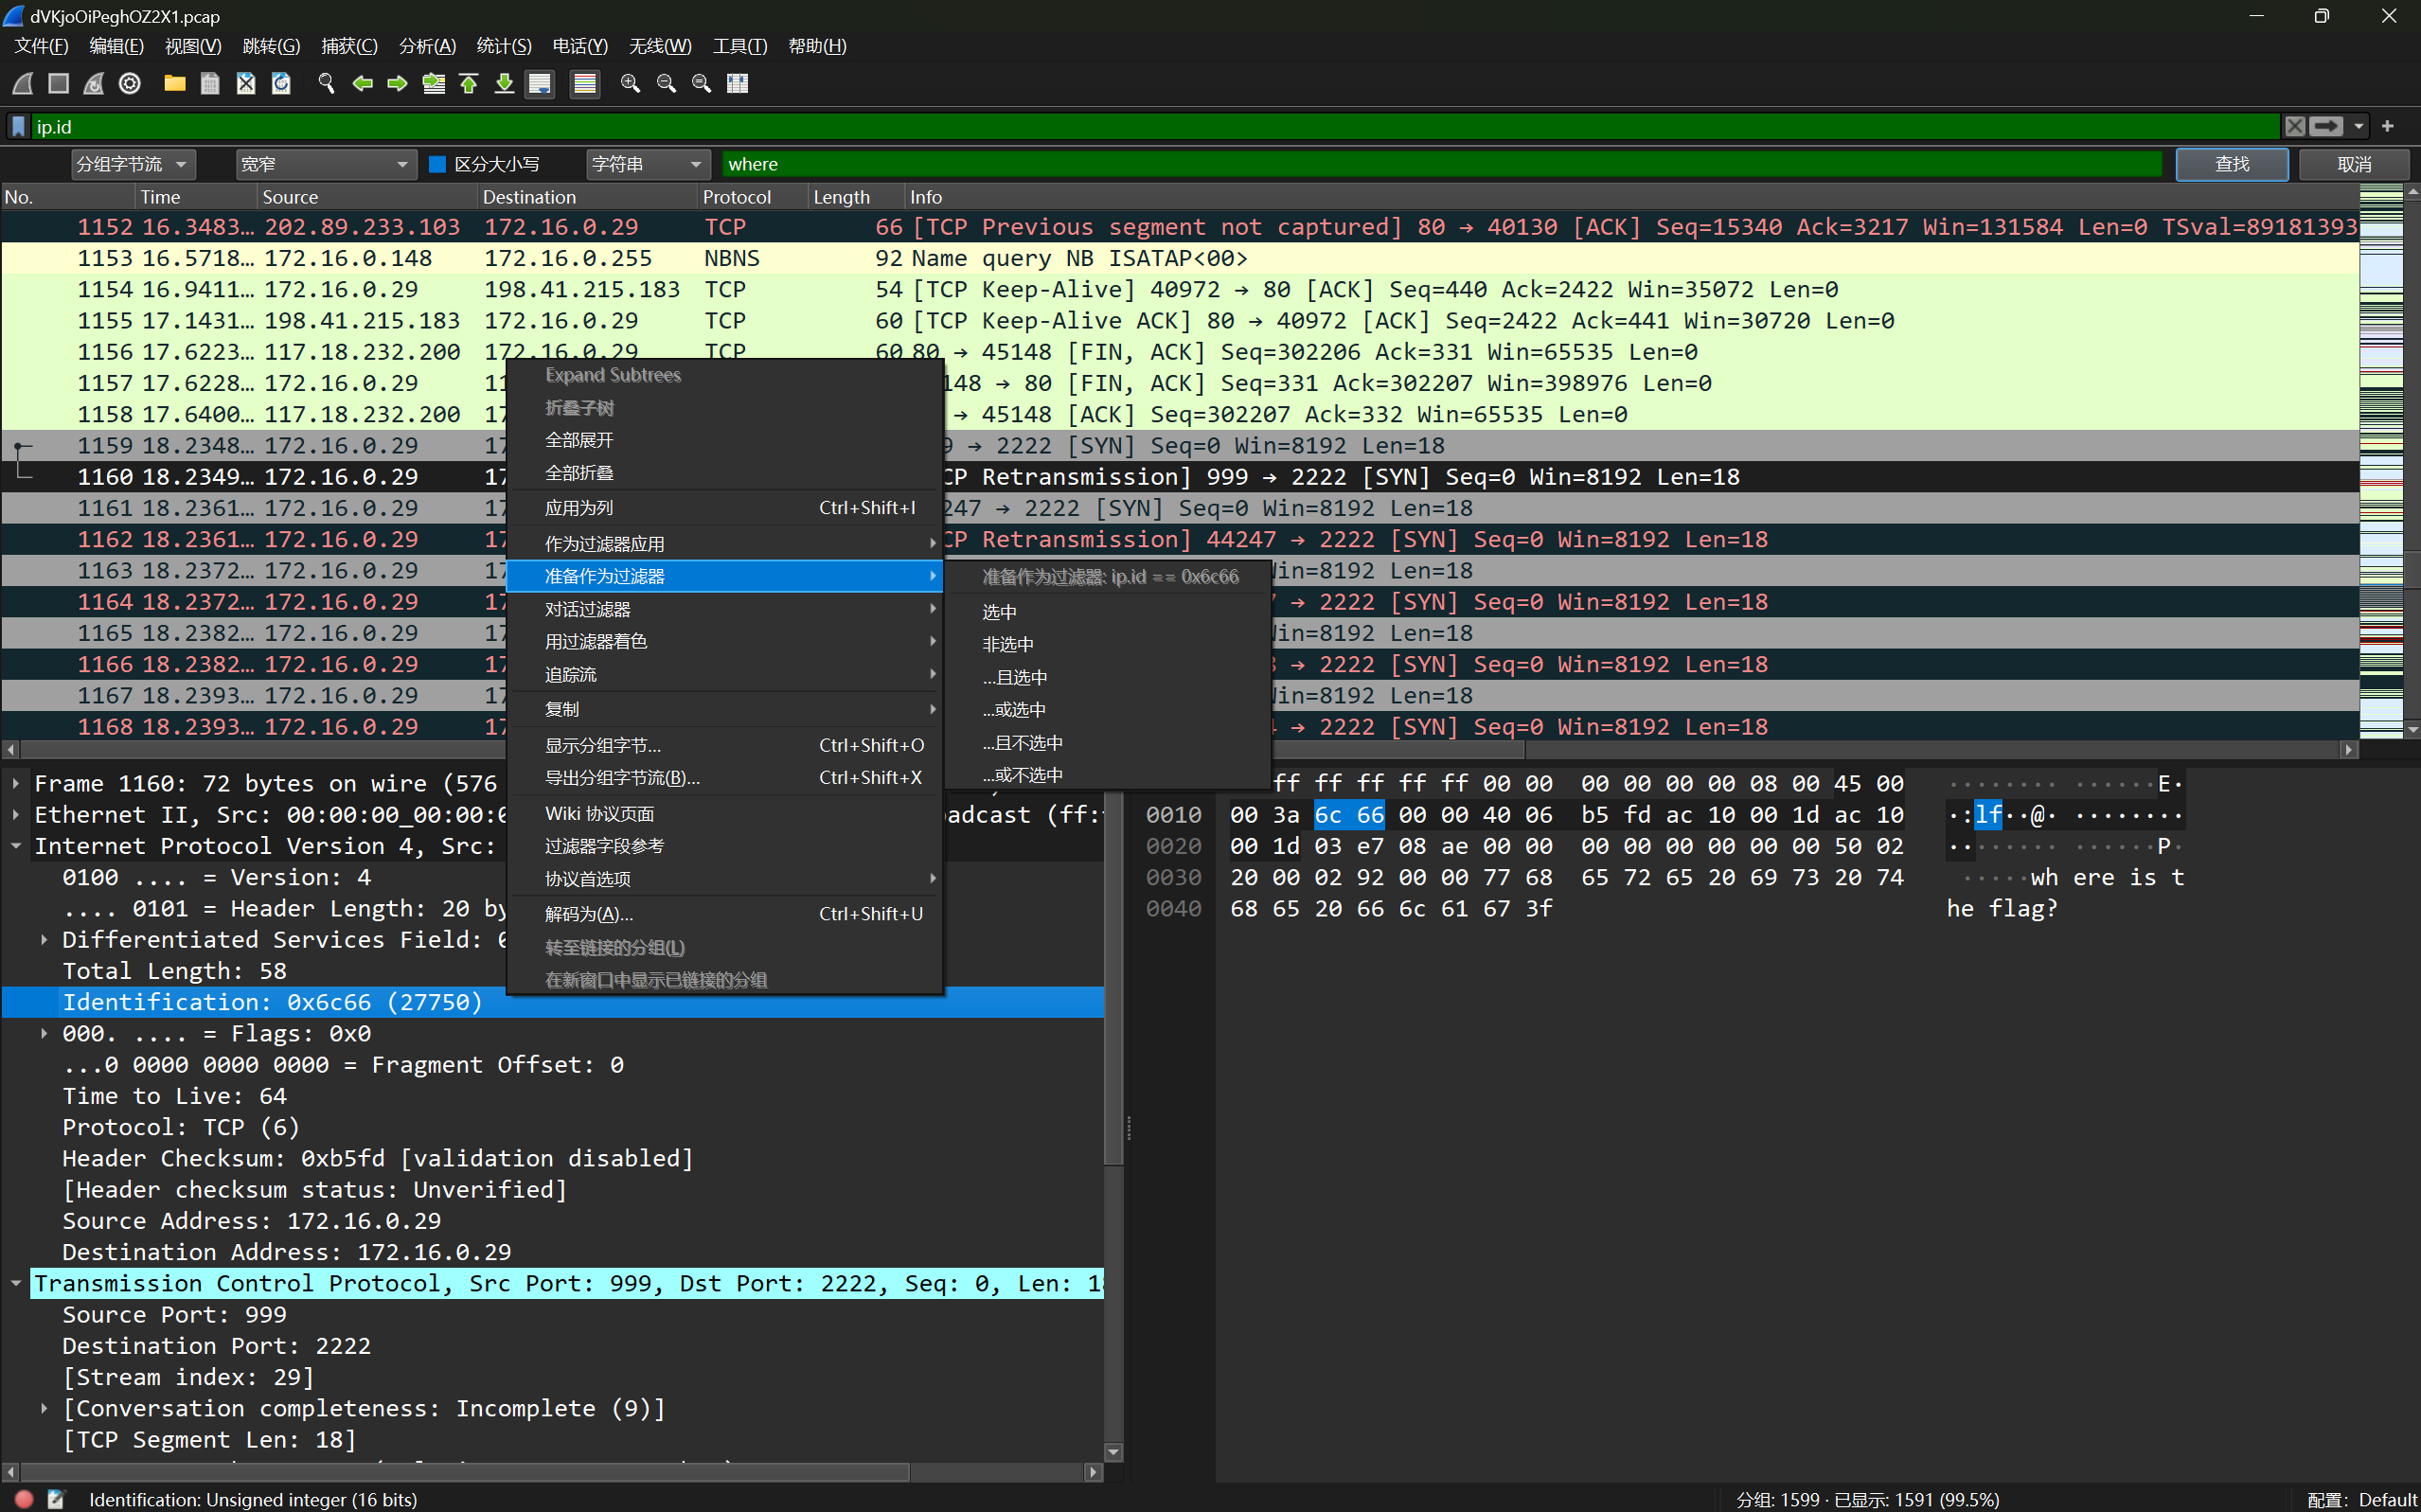The height and width of the screenshot is (1512, 2421).
Task: Save the capture file
Action: [210, 83]
